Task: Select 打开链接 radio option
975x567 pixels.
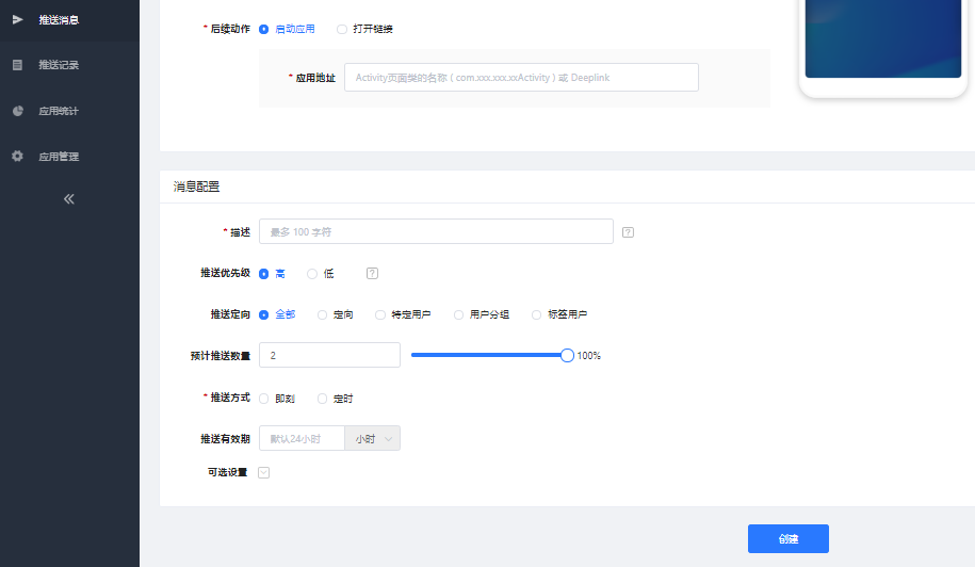Action: [x=341, y=29]
